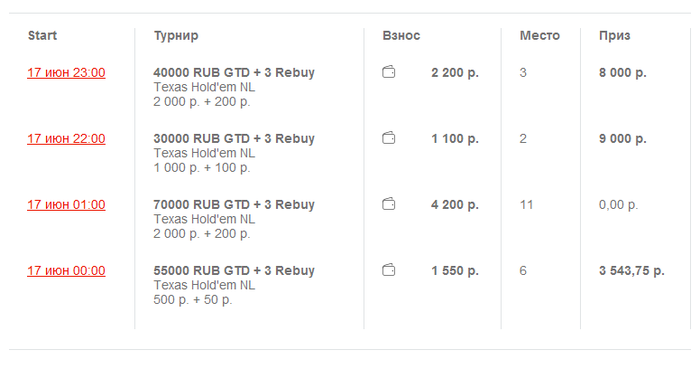This screenshot has width=700, height=369.
Task: Sort by the Start column header
Action: [42, 35]
